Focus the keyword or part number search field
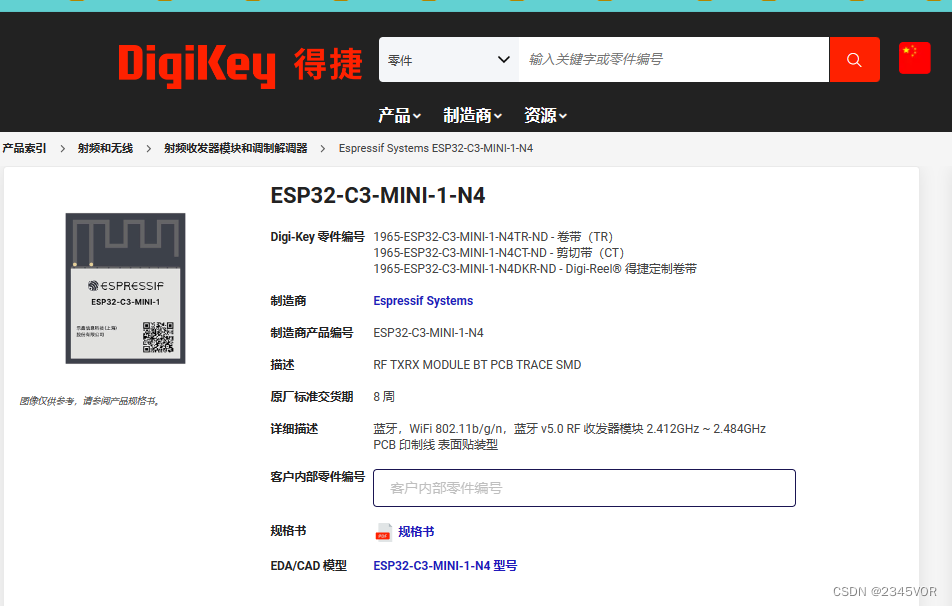 (674, 60)
